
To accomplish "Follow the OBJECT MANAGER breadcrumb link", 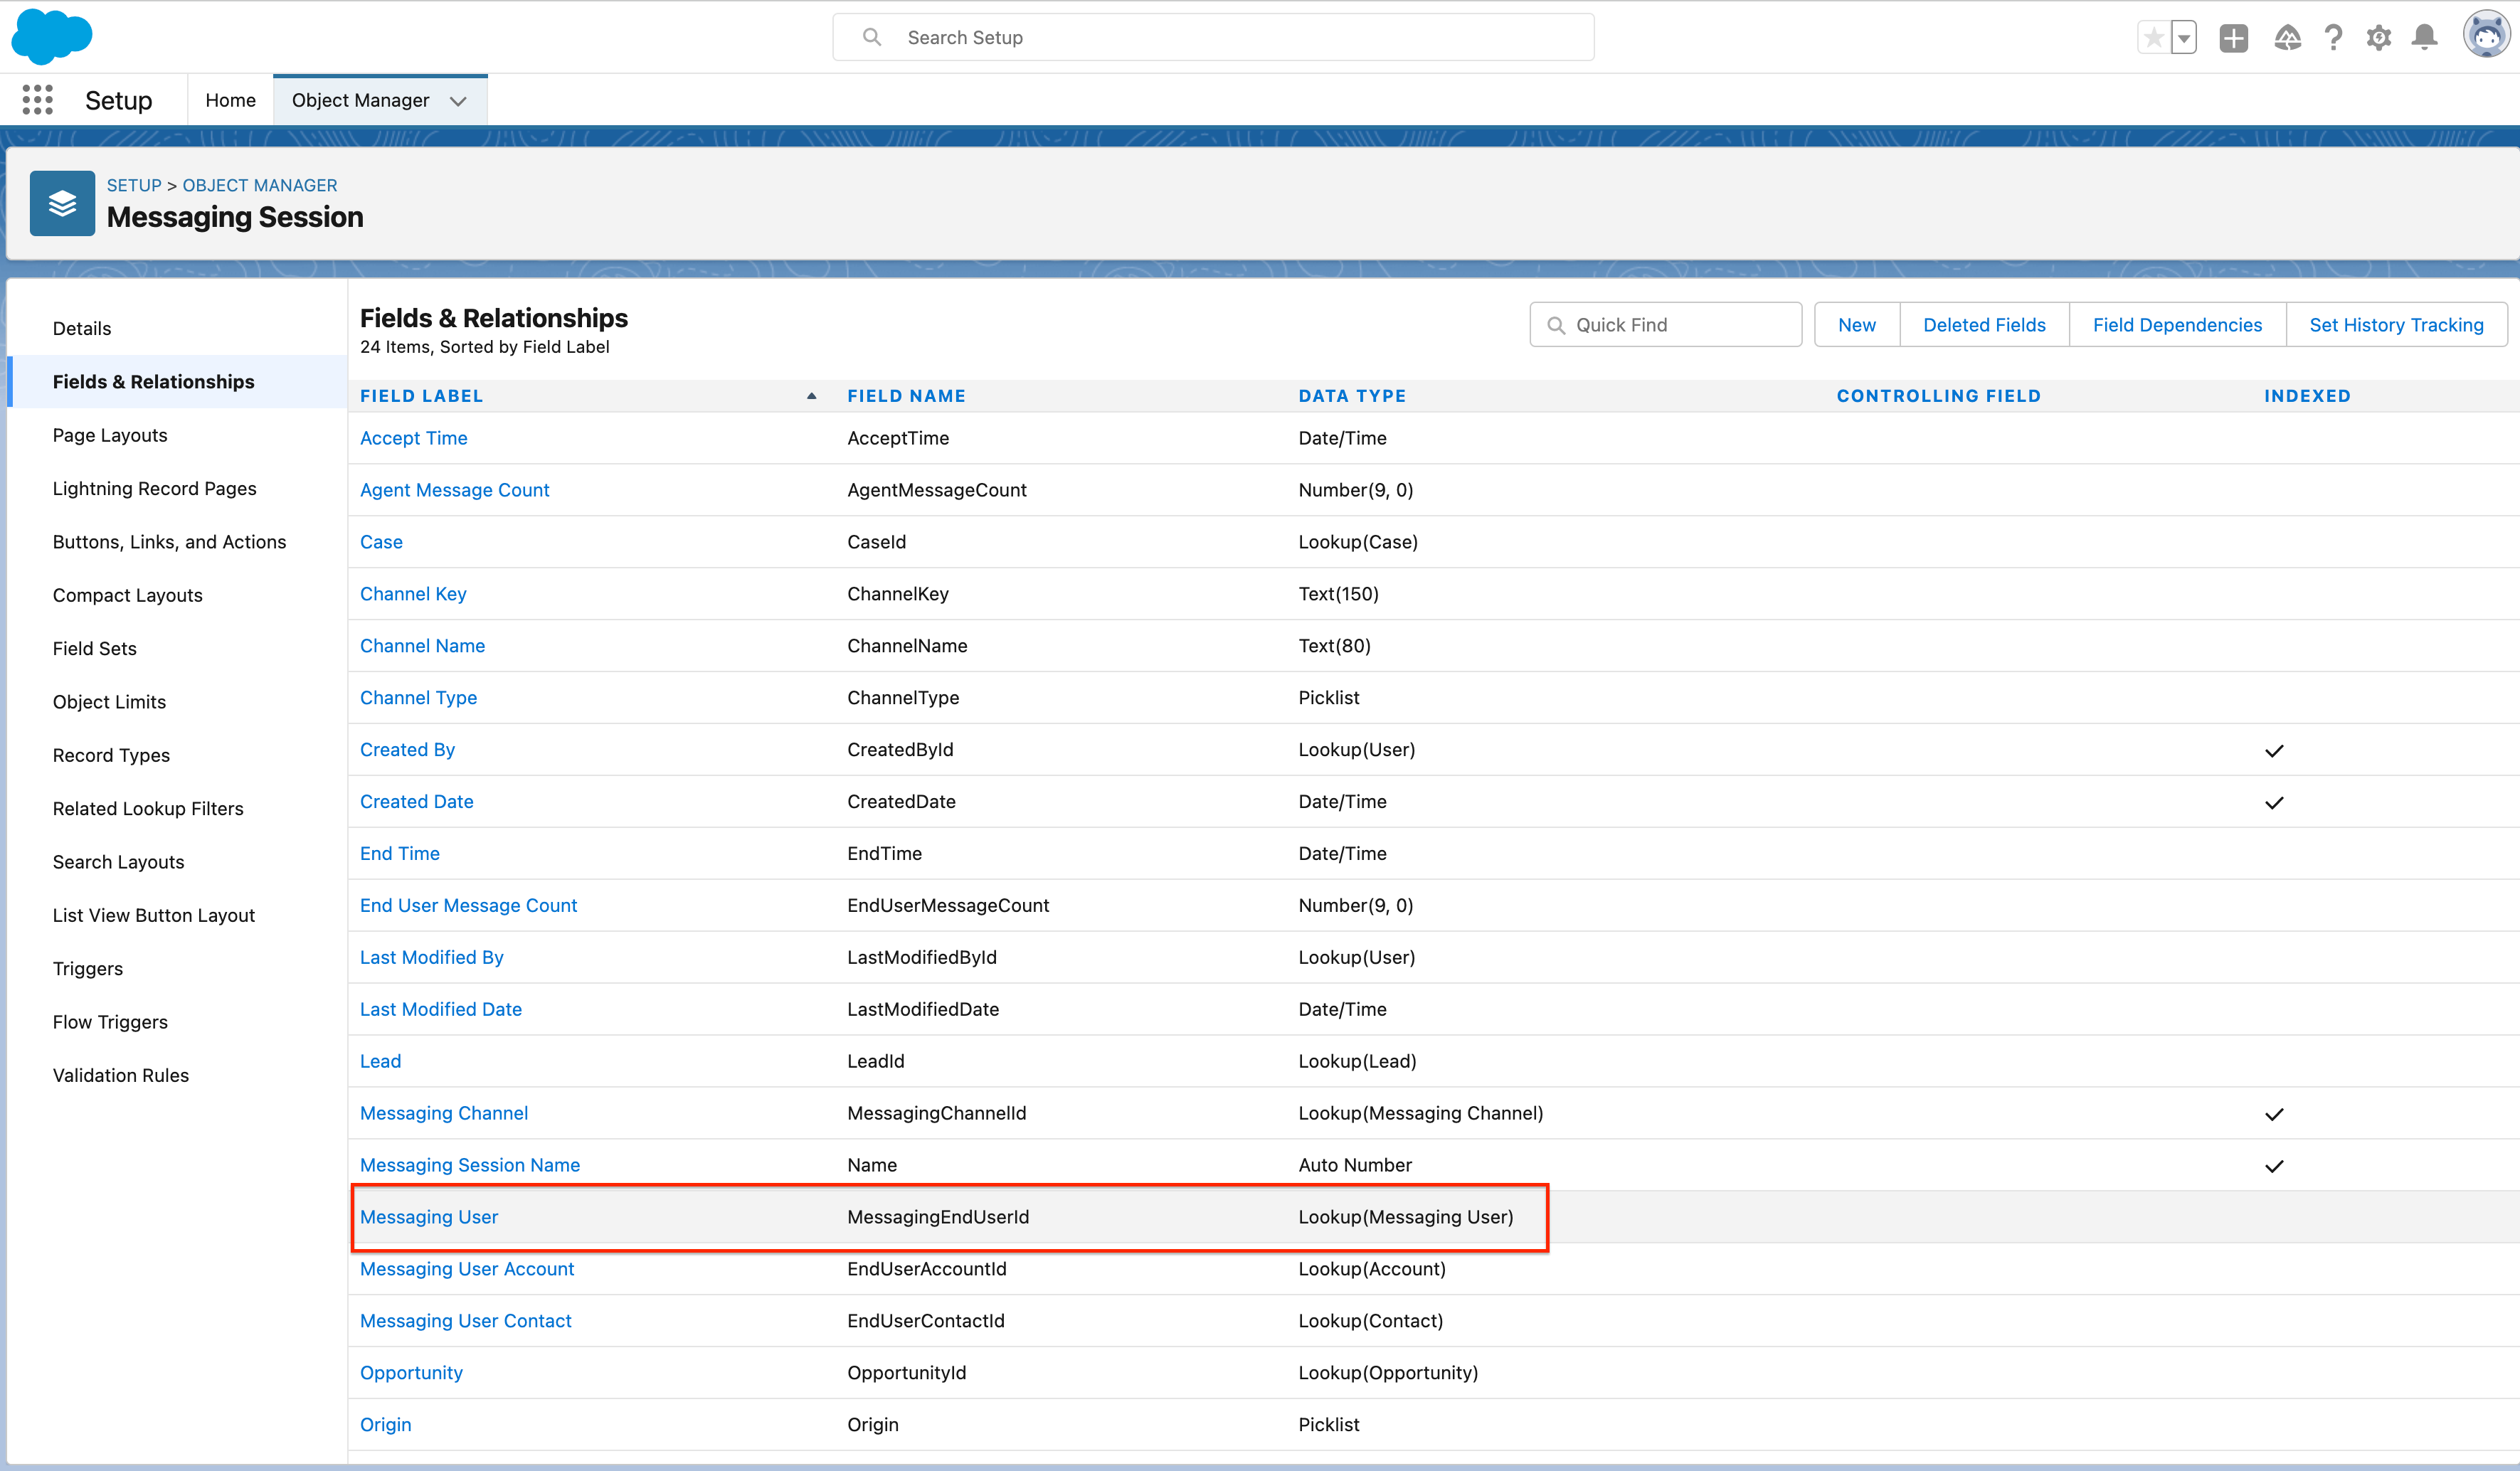I will click(x=260, y=185).
